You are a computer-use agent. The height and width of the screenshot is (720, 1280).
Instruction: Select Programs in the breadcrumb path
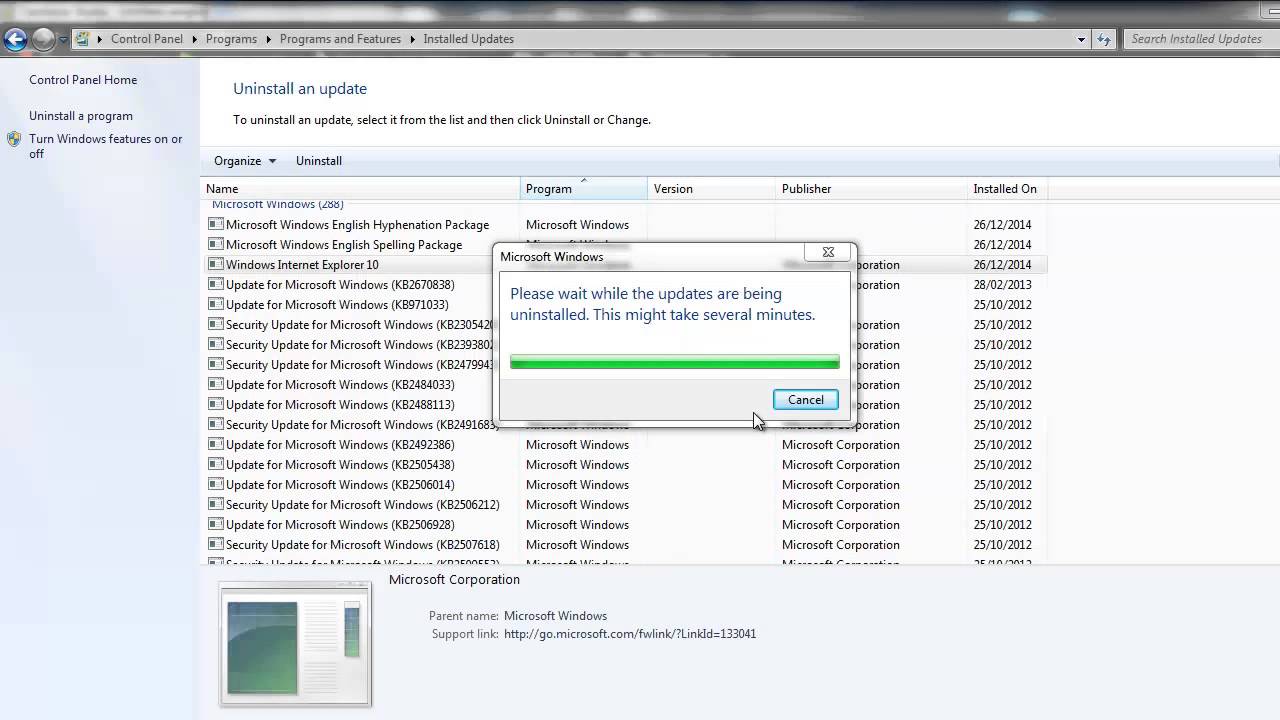tap(231, 39)
